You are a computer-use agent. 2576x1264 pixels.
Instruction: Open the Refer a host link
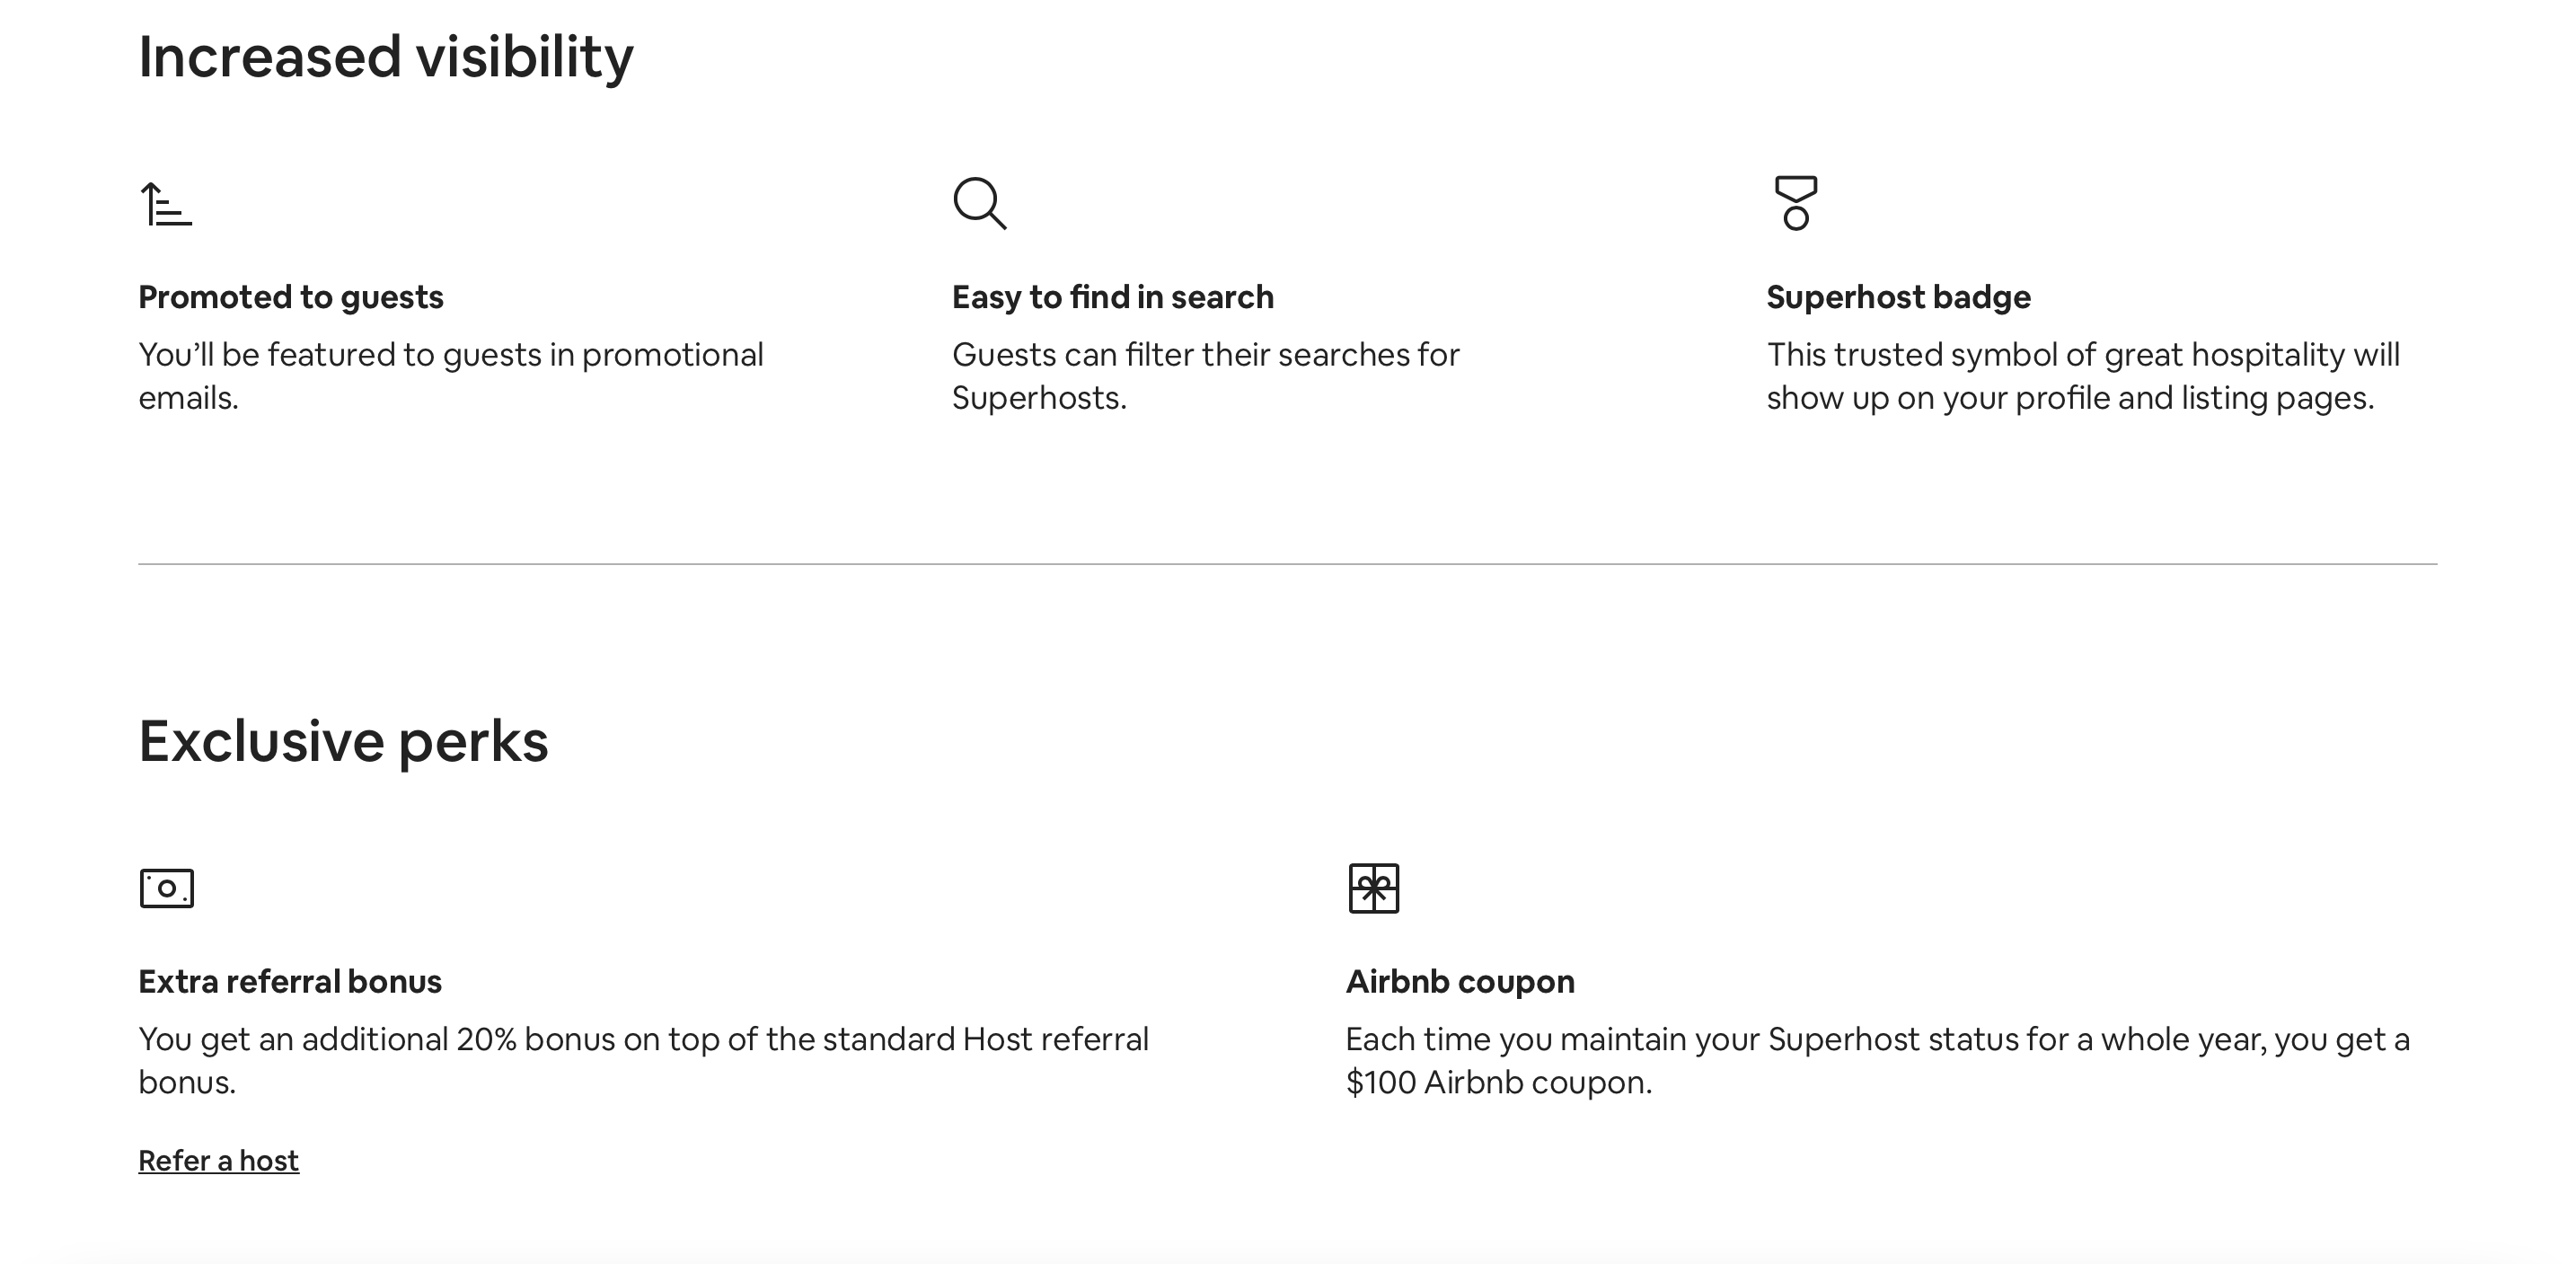[x=218, y=1160]
